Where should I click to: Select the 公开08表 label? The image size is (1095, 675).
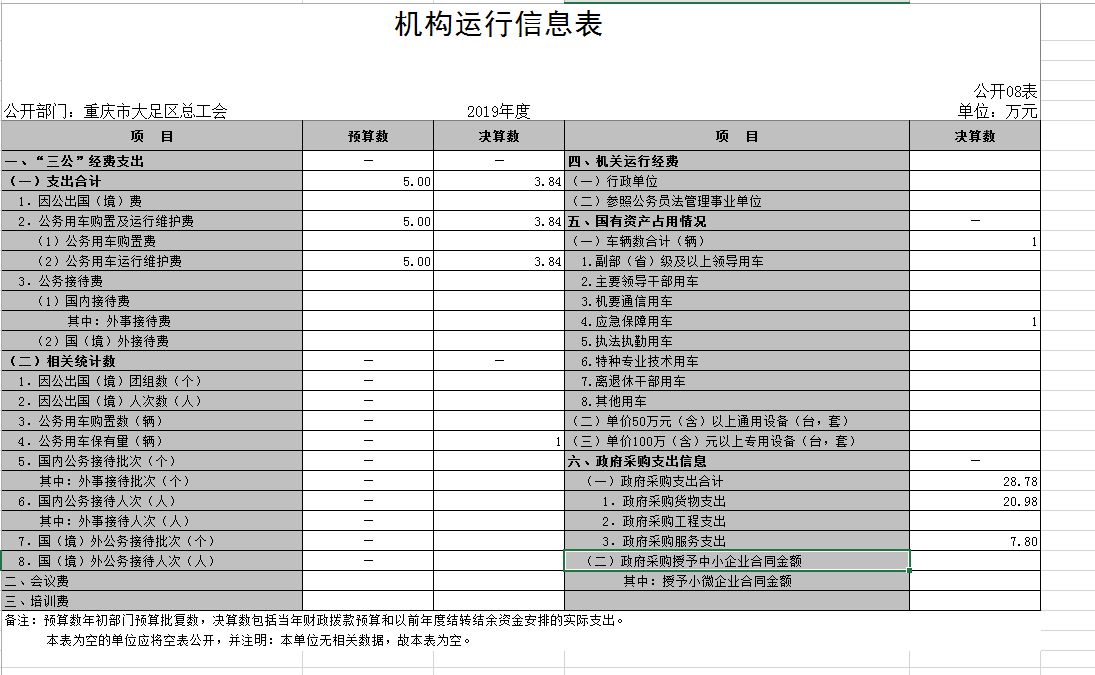(x=1005, y=91)
